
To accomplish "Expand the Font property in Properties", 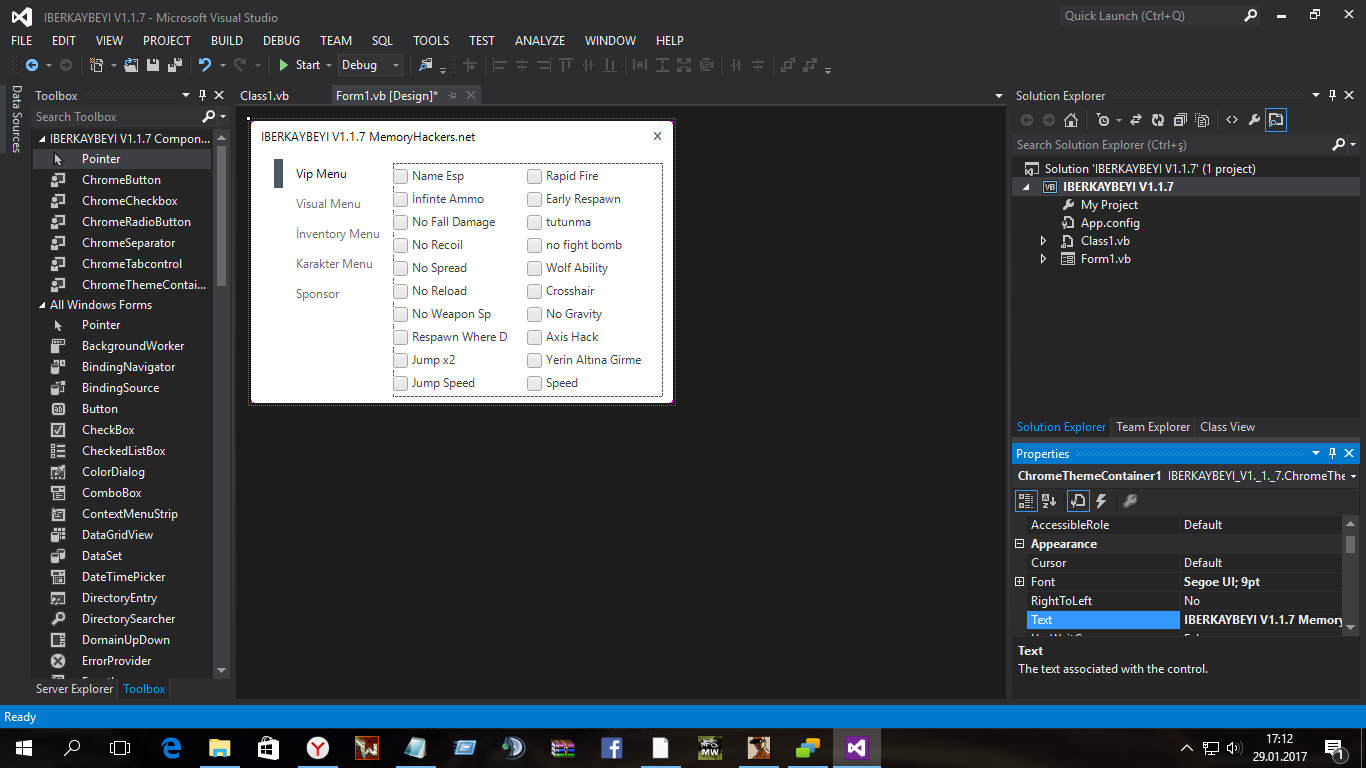I will 1020,582.
